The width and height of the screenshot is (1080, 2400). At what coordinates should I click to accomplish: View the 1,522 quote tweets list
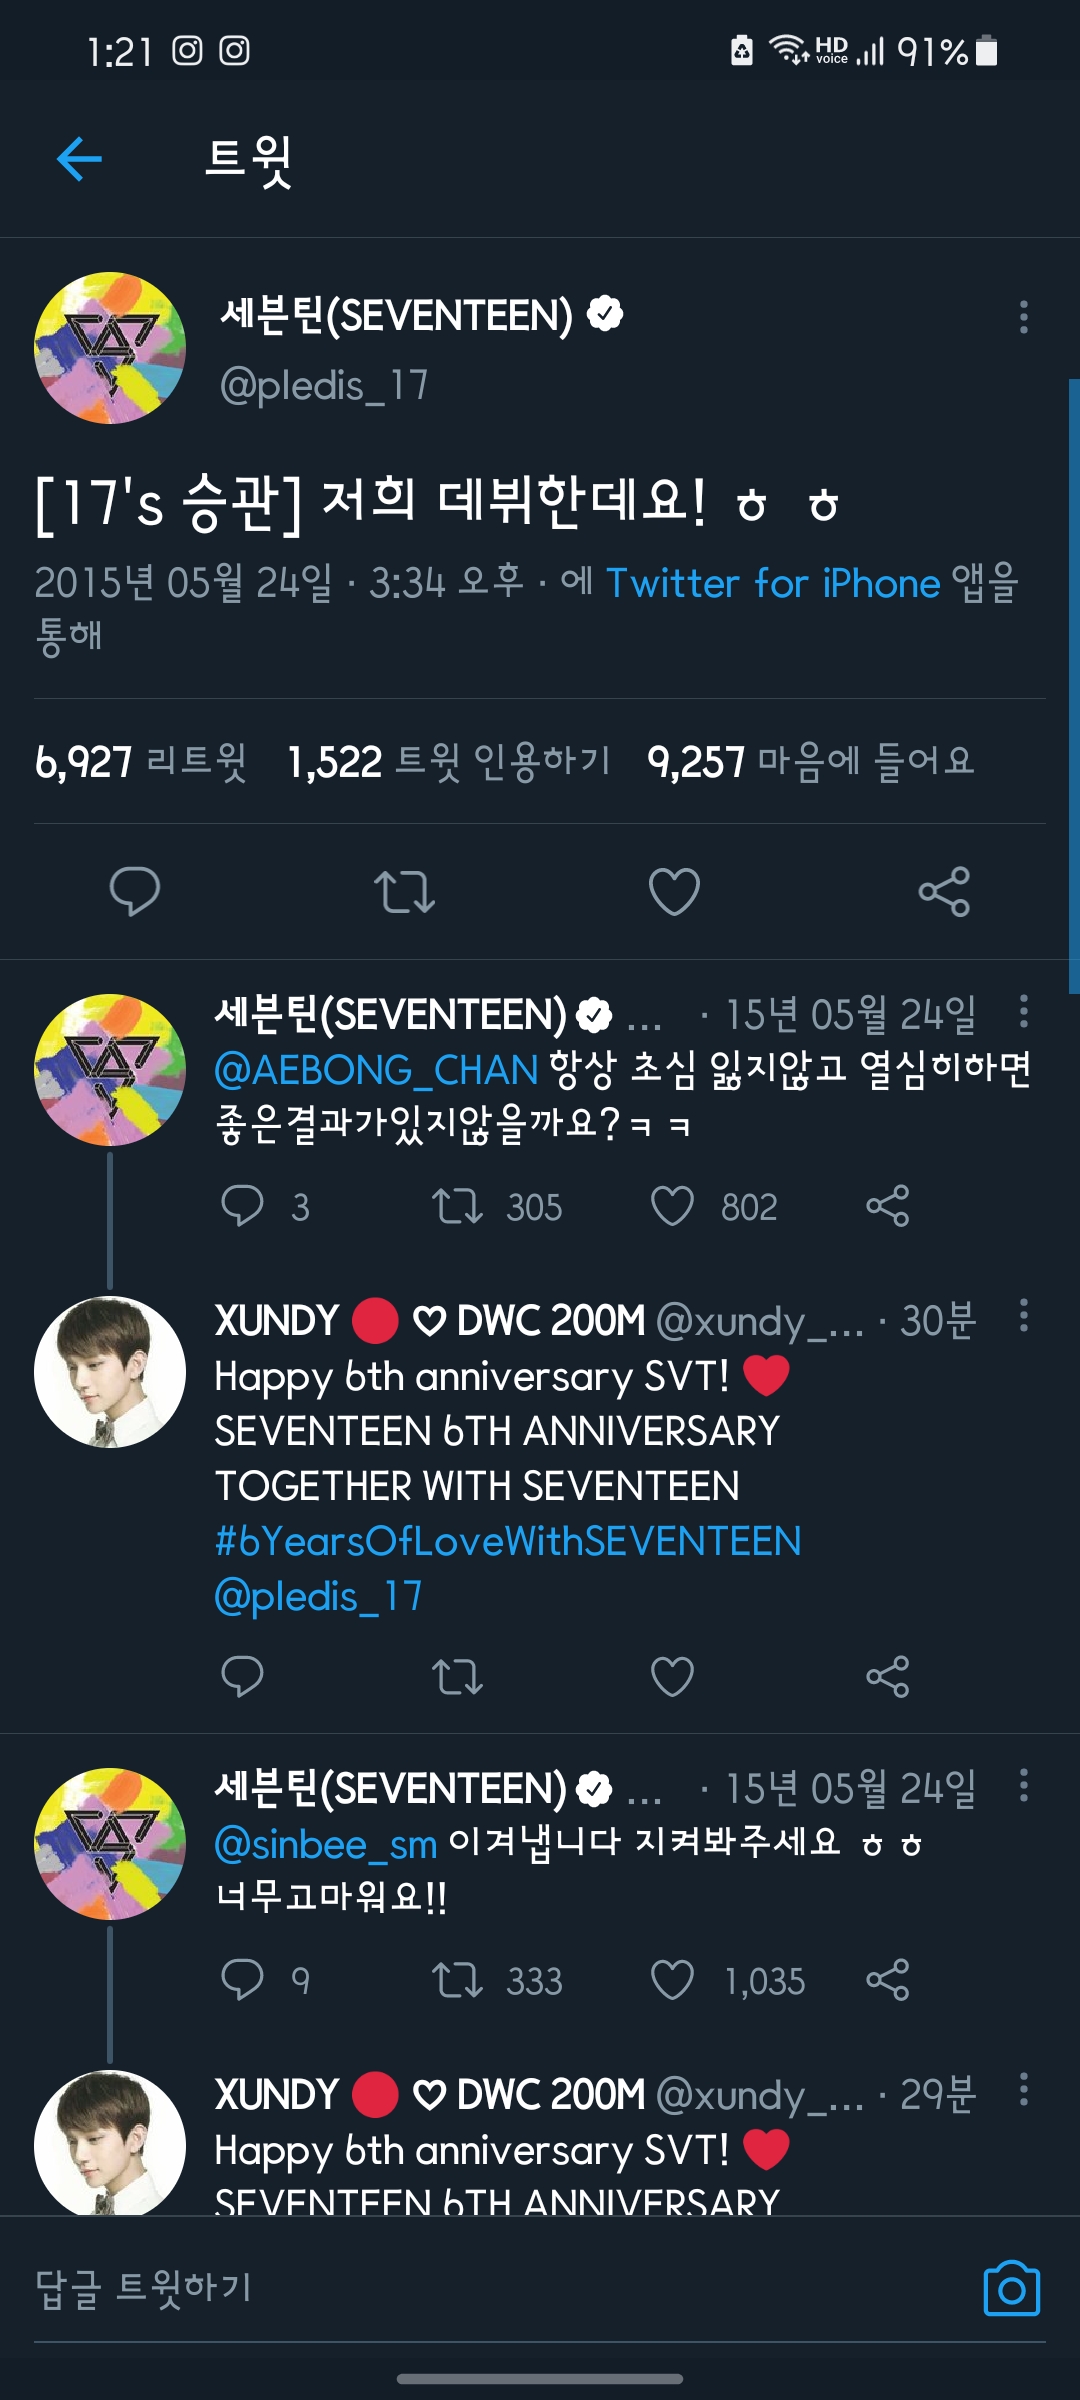point(448,762)
